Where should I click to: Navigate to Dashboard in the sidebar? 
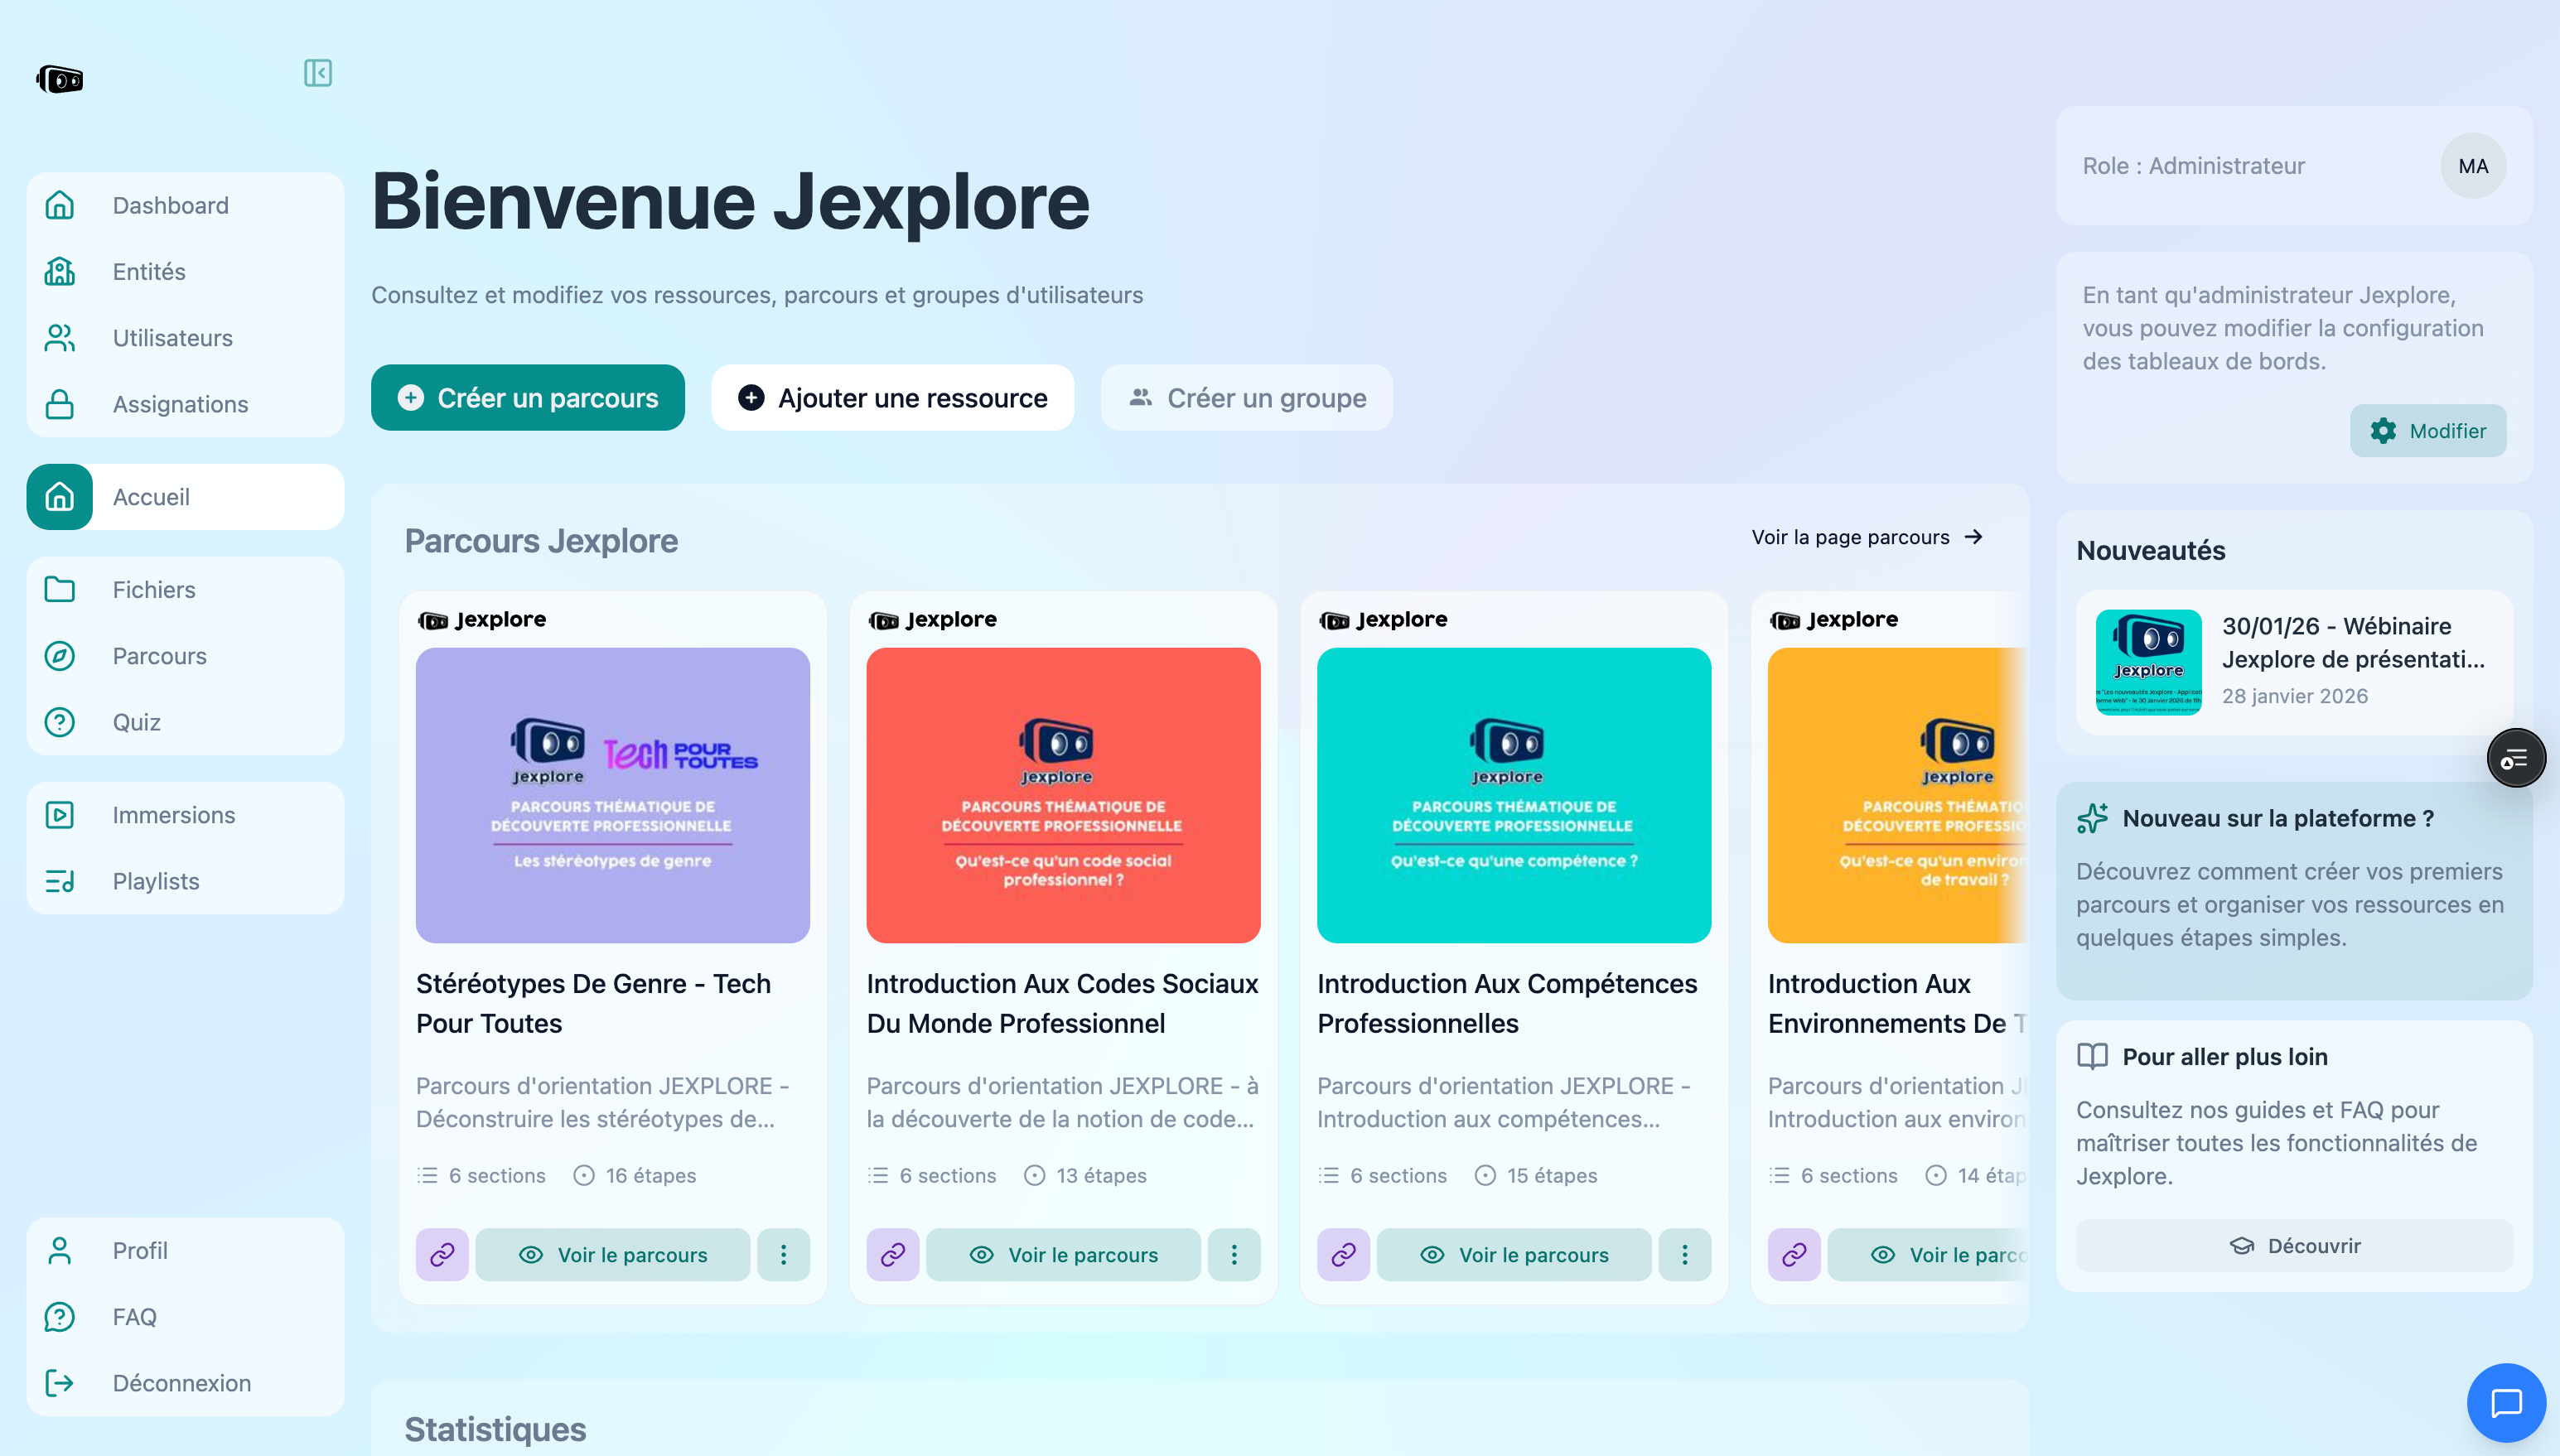[170, 205]
